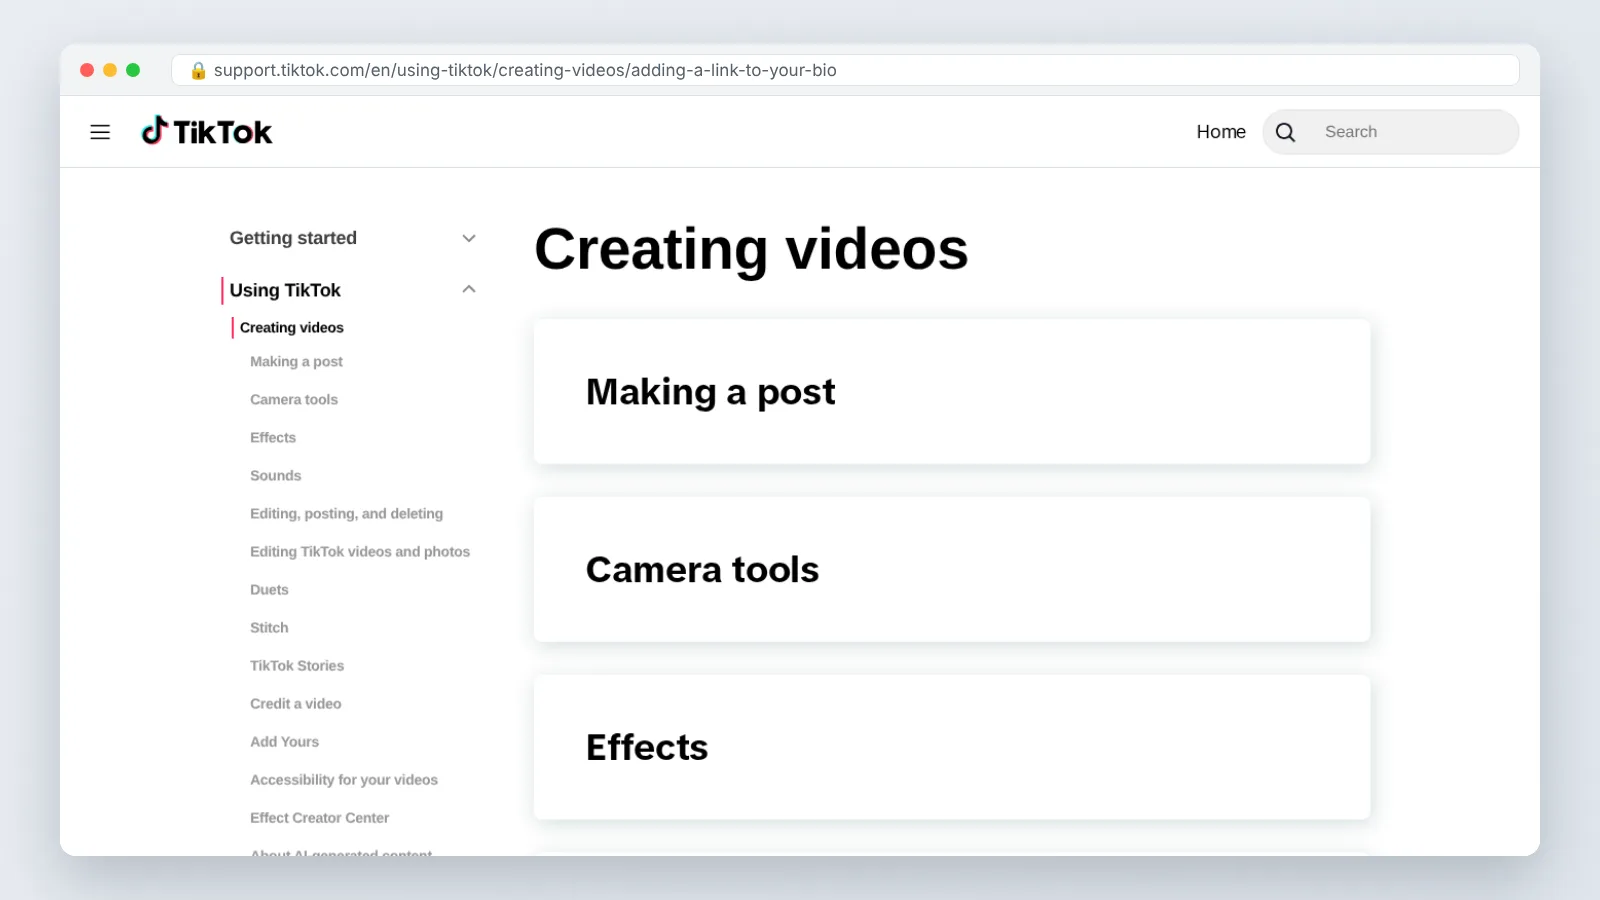Click the green maximize window button
Viewport: 1600px width, 900px height.
tap(133, 70)
